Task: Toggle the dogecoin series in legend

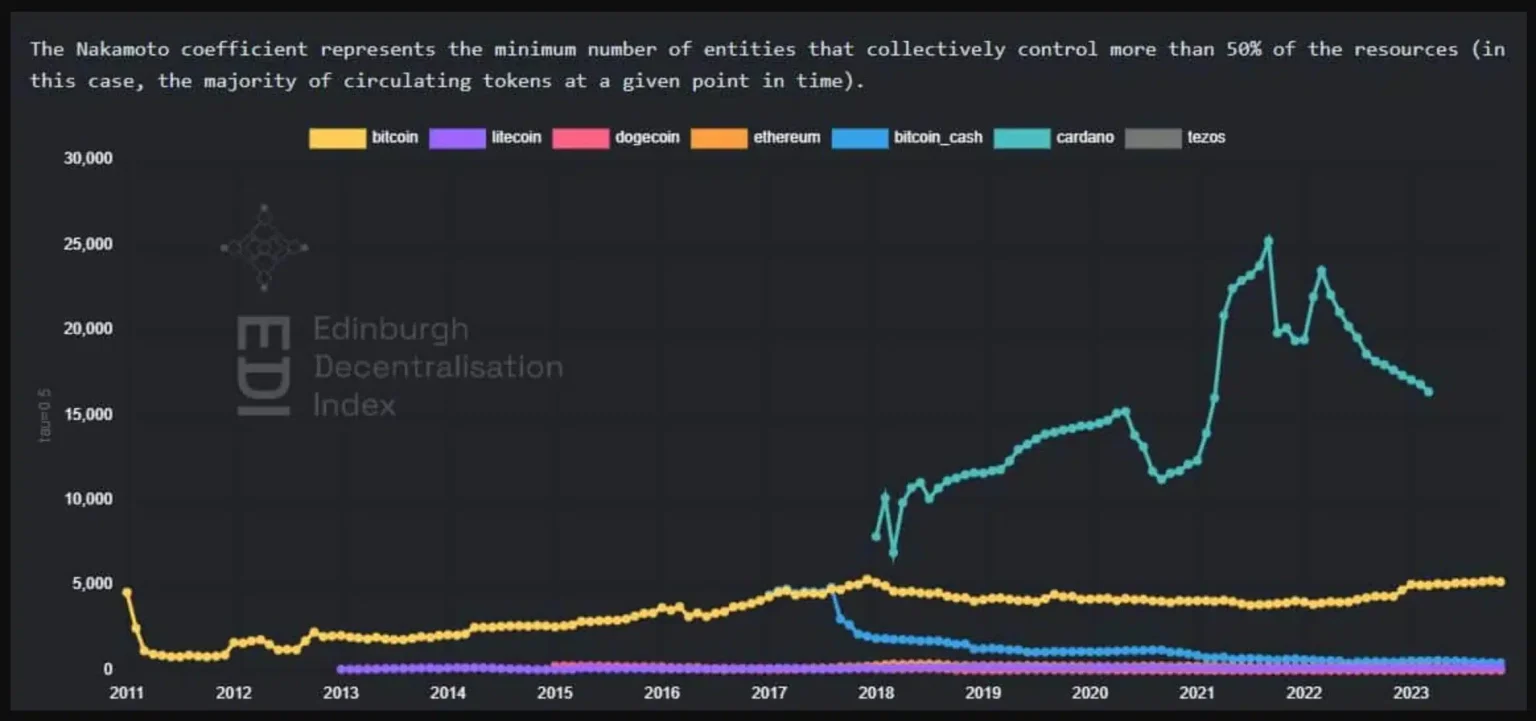Action: [617, 138]
